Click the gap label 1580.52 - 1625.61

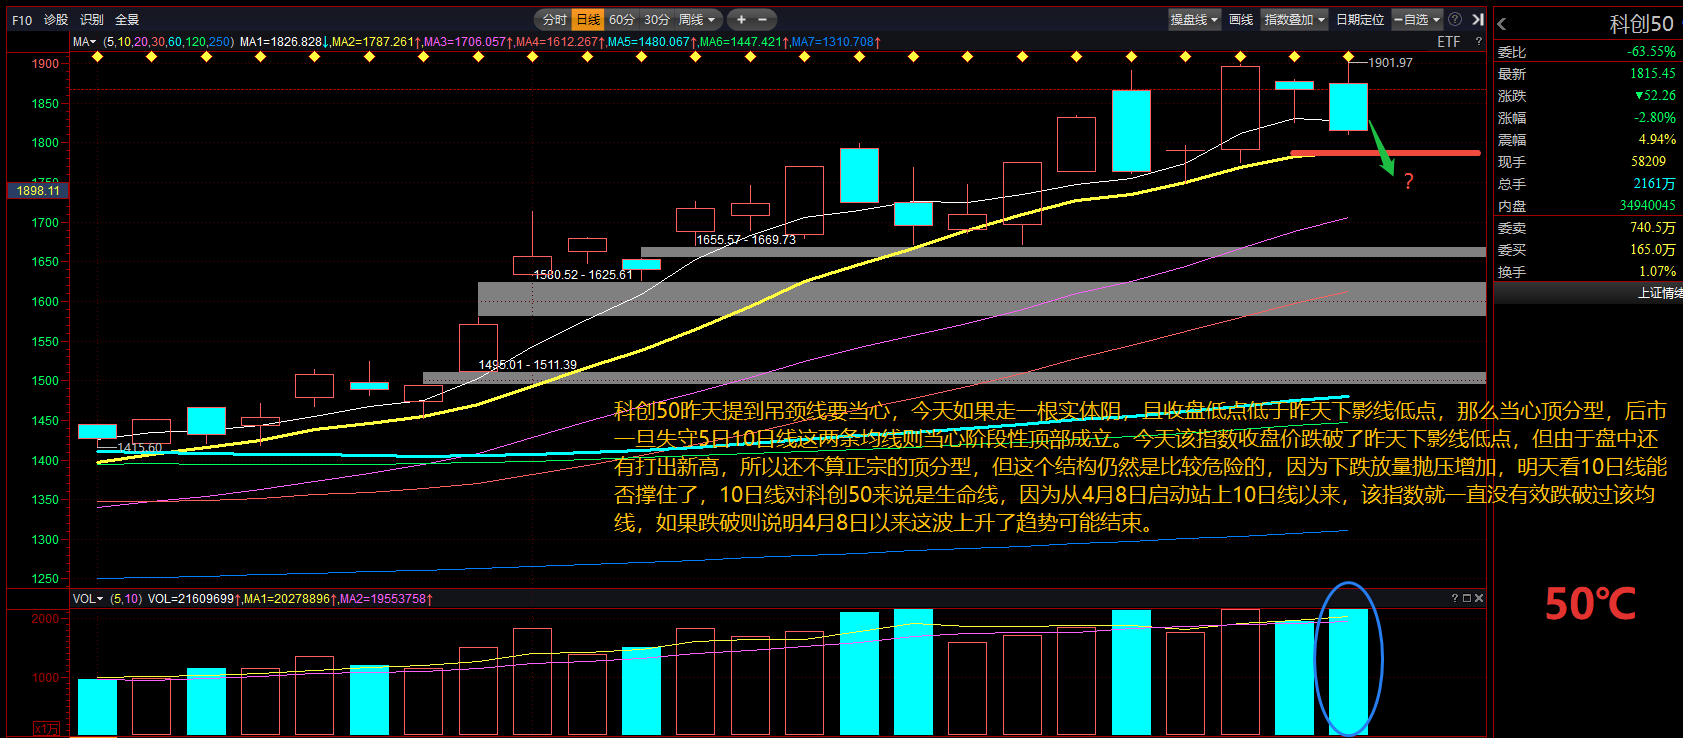tap(583, 274)
